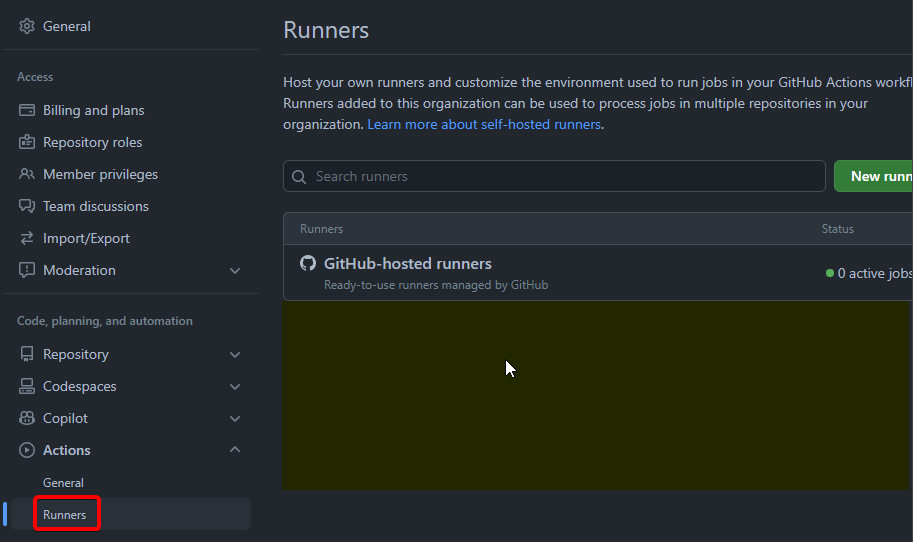This screenshot has height=542, width=913.
Task: Collapse the Actions section chevron
Action: (x=235, y=449)
